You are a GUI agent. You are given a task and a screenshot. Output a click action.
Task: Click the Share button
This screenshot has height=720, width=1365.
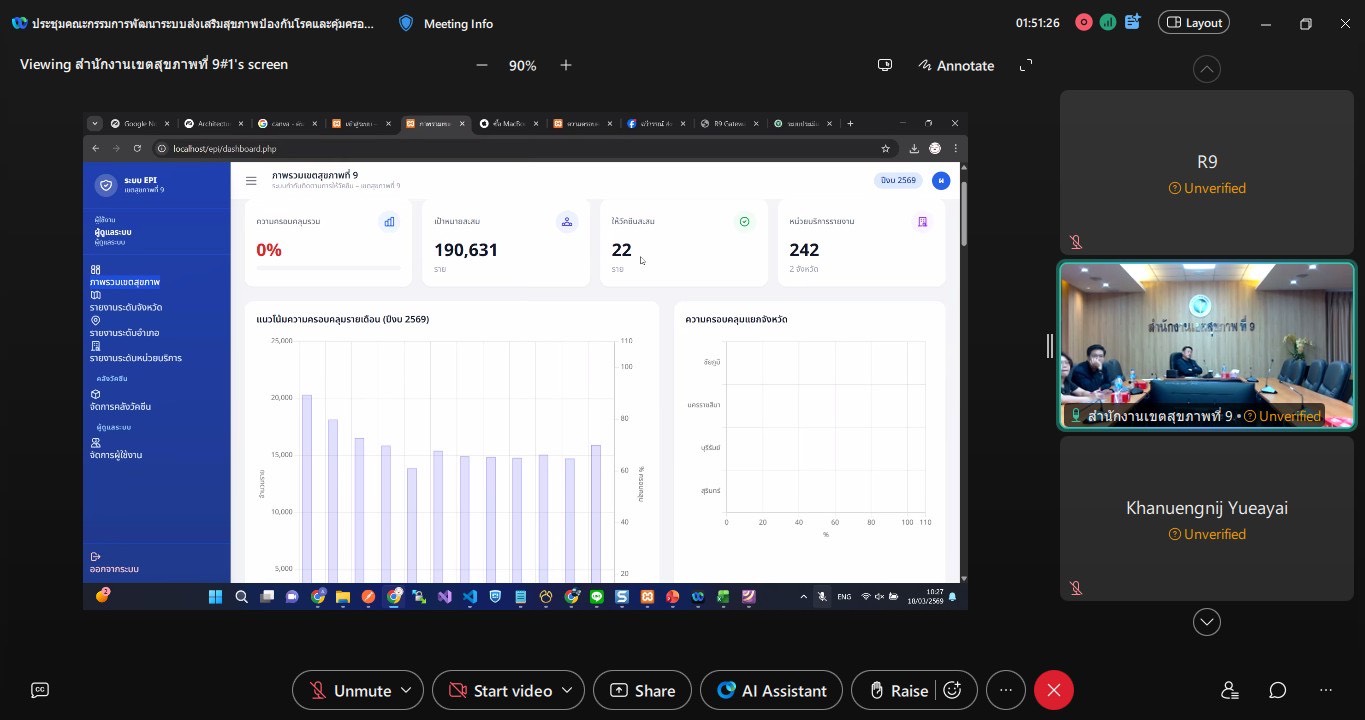(642, 690)
